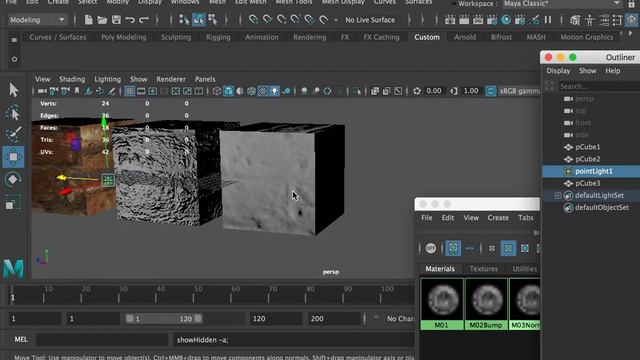Viewport: 640px width, 360px height.
Task: Open the Hypershade from the blue sphere icon
Action: point(506,20)
